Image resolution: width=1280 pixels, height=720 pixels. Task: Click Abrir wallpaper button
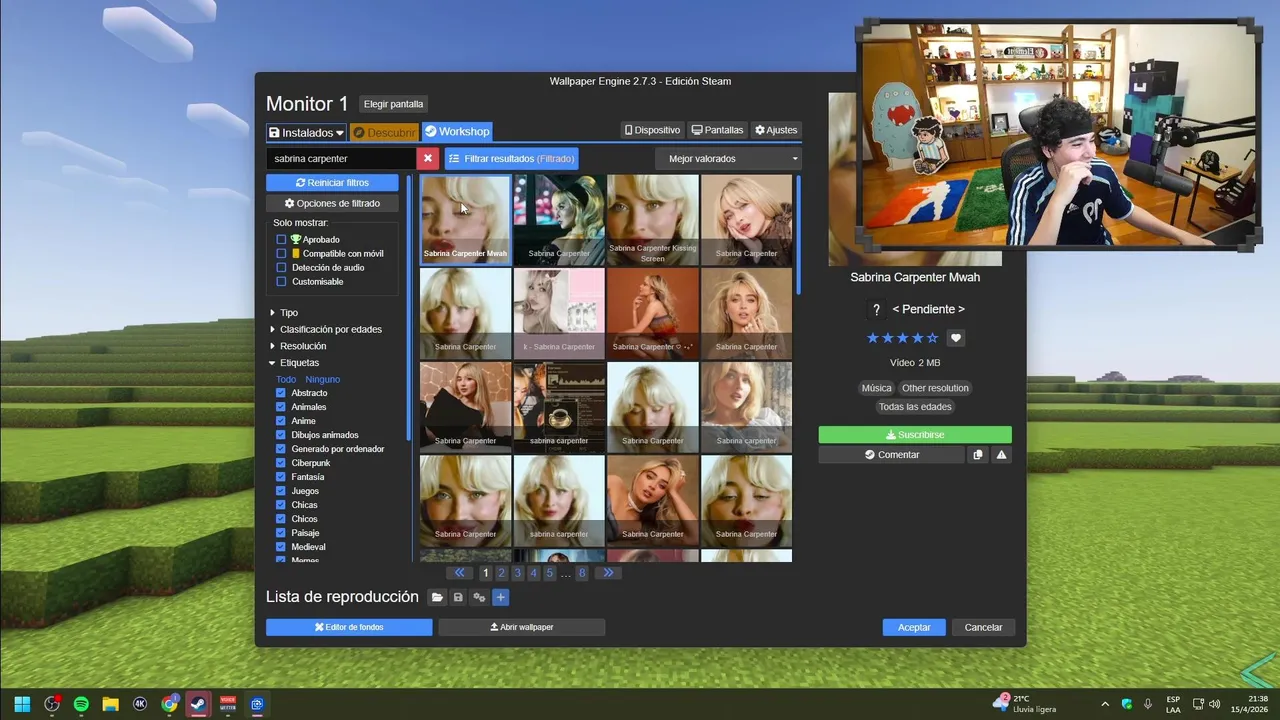coord(521,627)
